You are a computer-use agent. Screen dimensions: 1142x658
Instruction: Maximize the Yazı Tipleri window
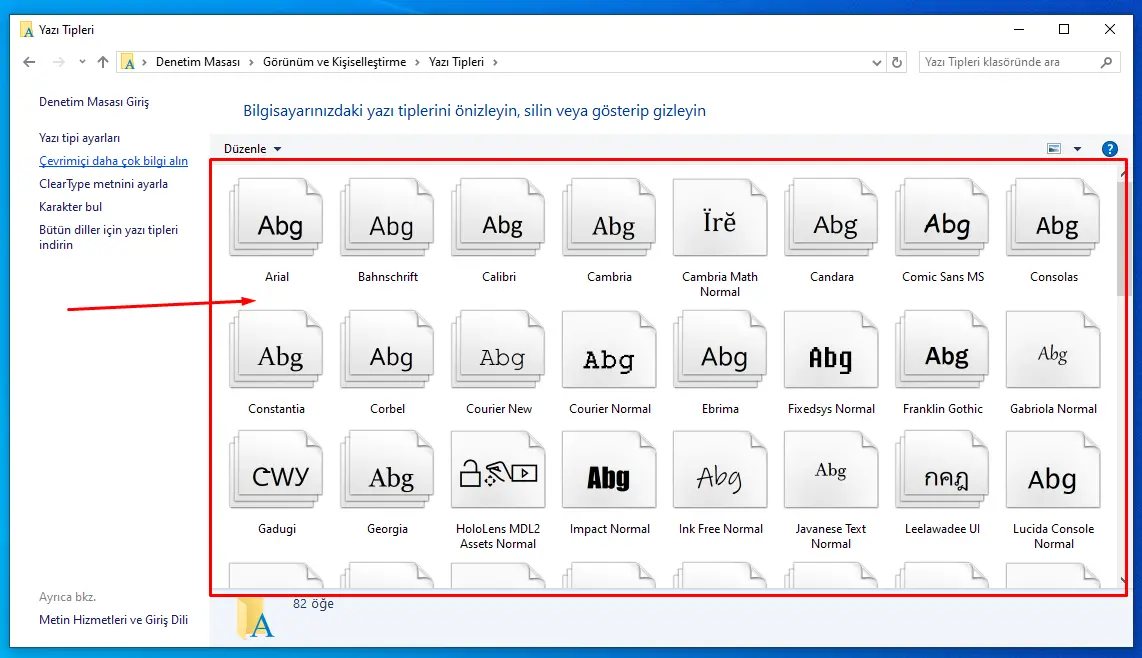coord(1064,29)
